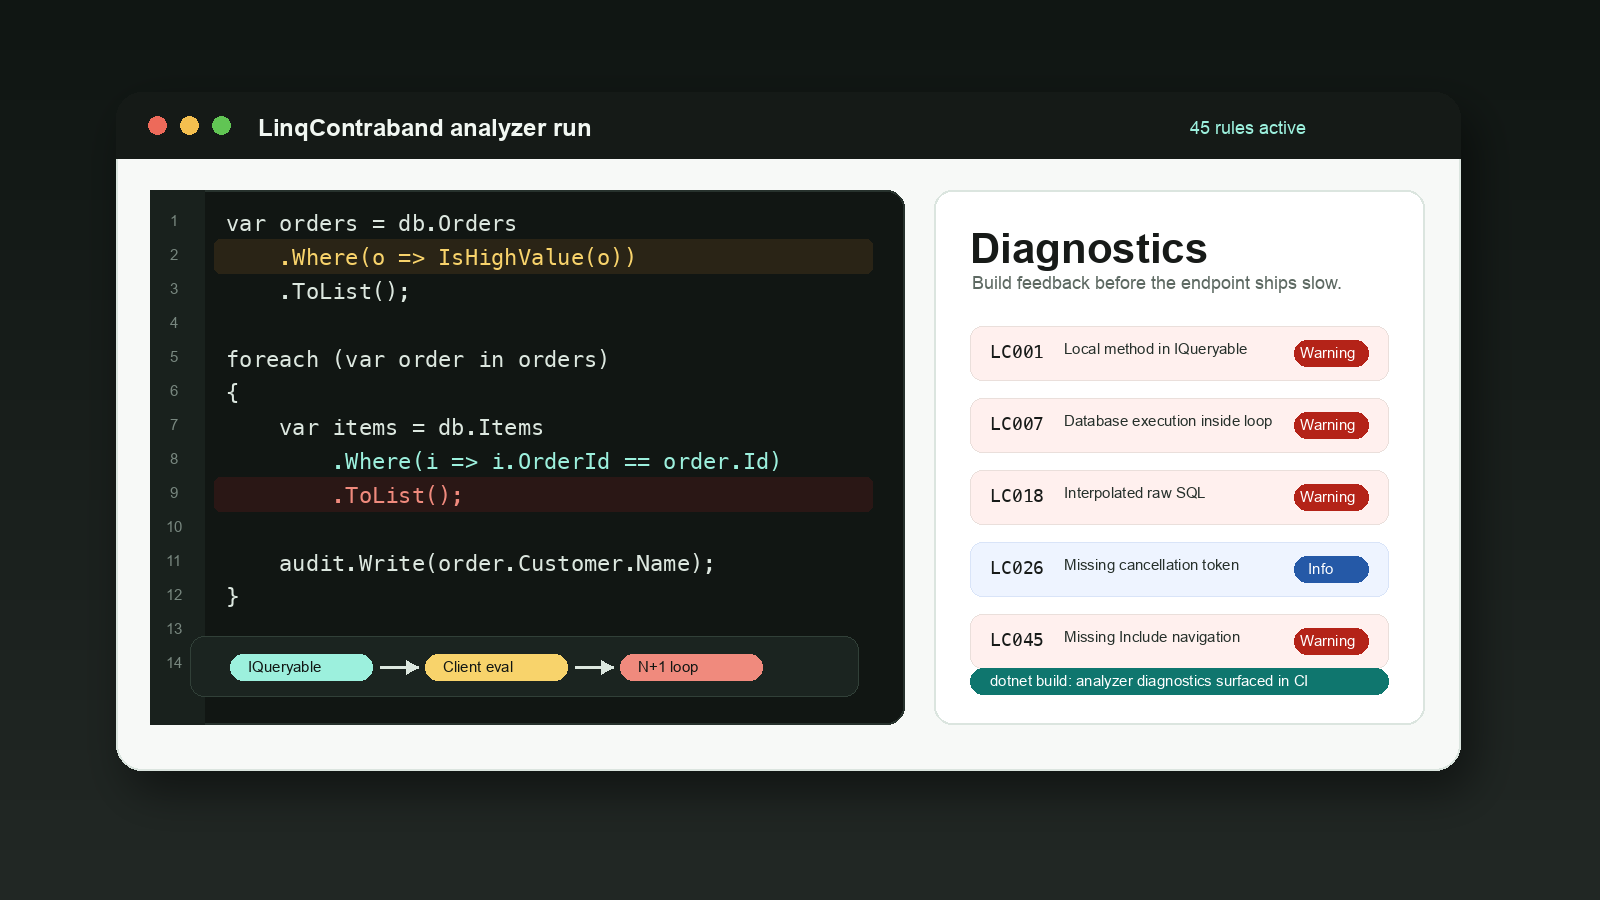This screenshot has height=900, width=1600.
Task: Click line number 2 in the gutter
Action: click(174, 255)
